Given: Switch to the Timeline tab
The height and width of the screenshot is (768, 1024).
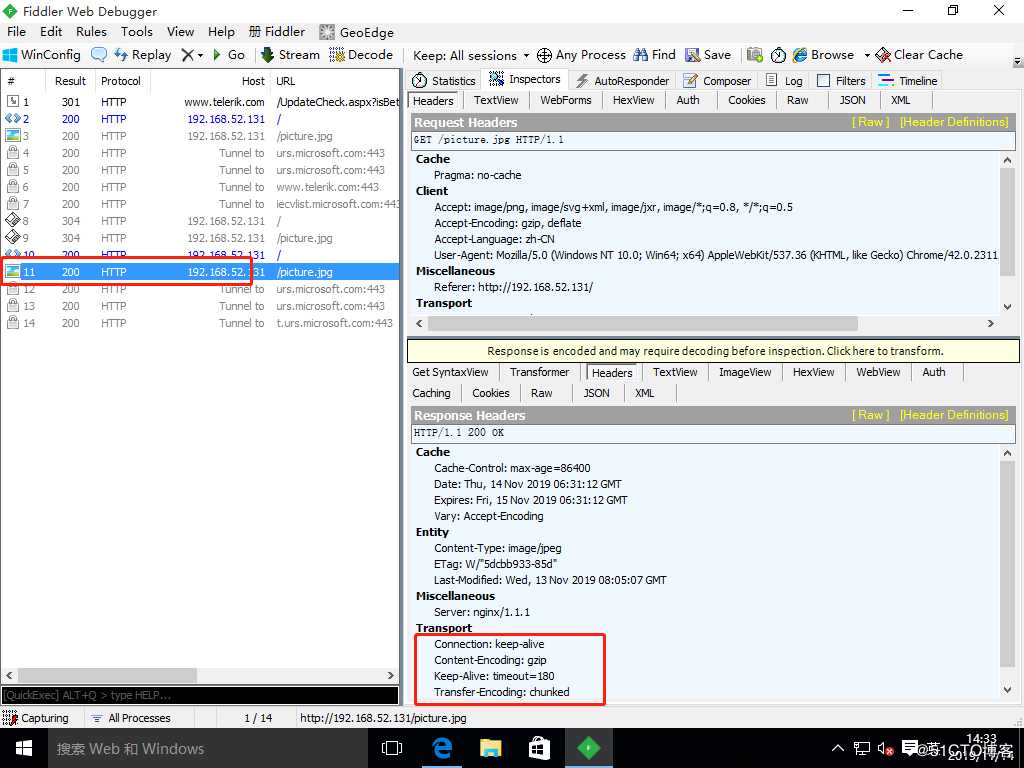Looking at the screenshot, I should tap(908, 80).
